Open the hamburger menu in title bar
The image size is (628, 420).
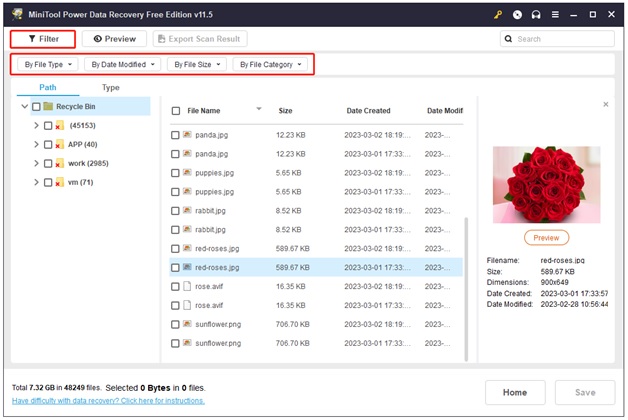pyautogui.click(x=555, y=14)
